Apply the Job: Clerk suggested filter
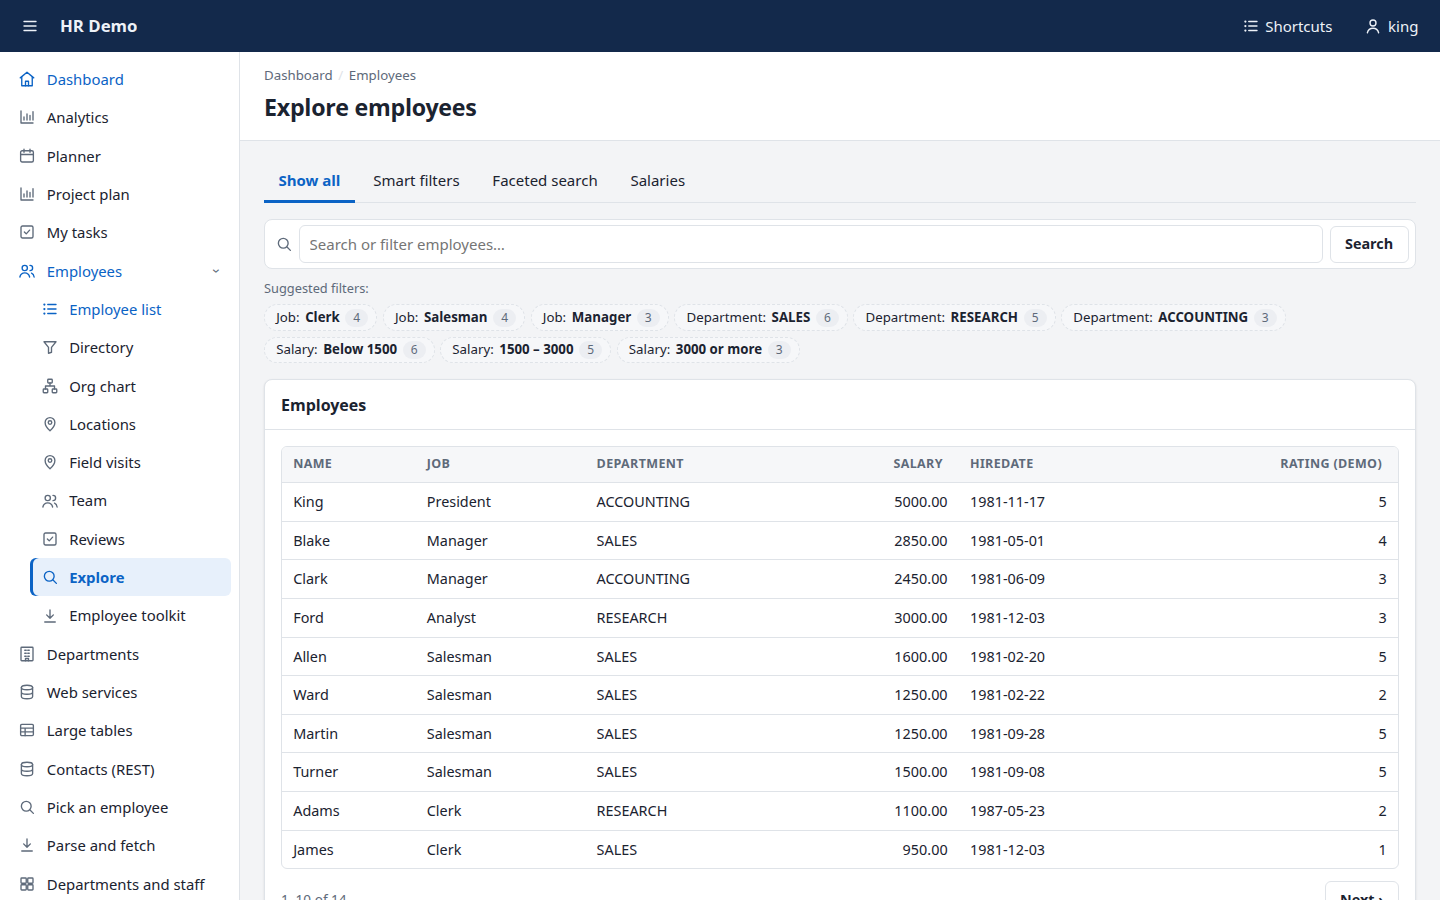Viewport: 1440px width, 900px height. click(x=320, y=318)
